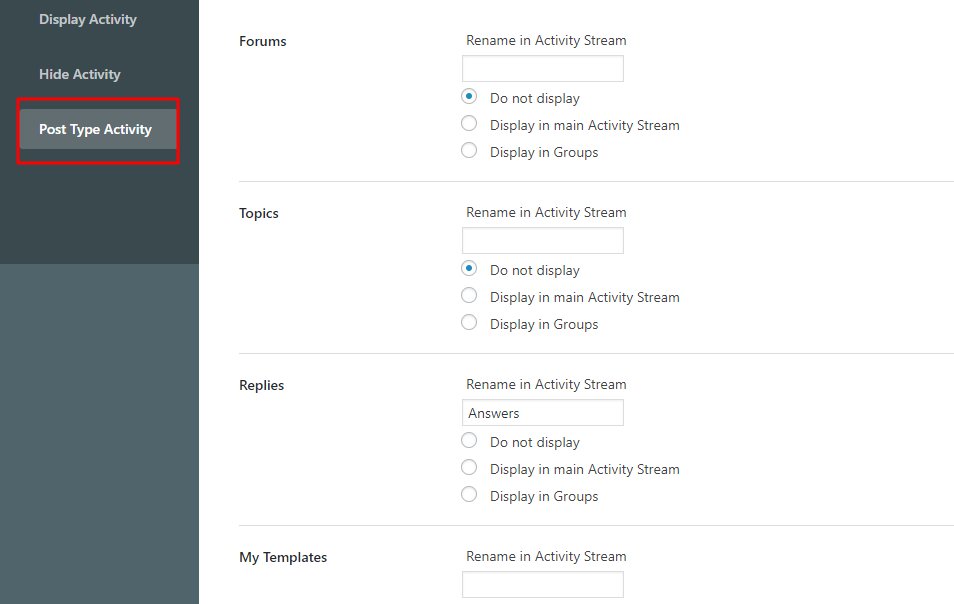Select Do not display for Replies

(469, 440)
